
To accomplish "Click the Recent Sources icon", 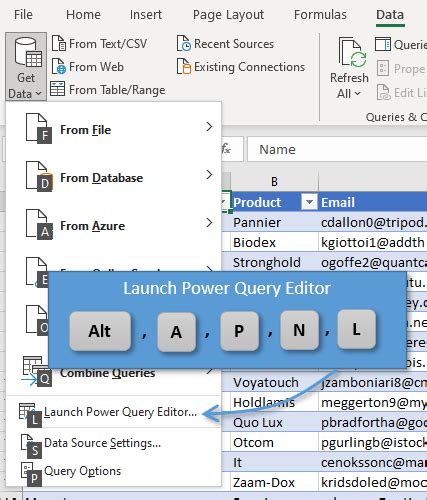I will coord(184,44).
